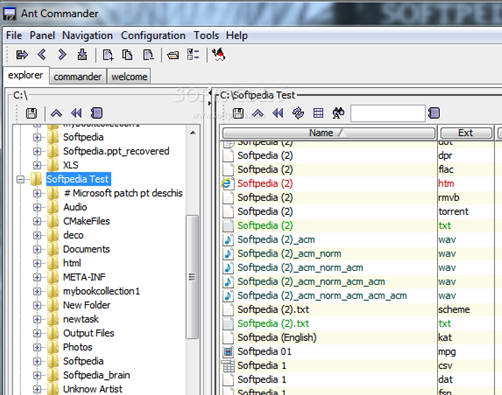Select the New Folder tree item
Image resolution: width=502 pixels, height=395 pixels.
tap(87, 305)
